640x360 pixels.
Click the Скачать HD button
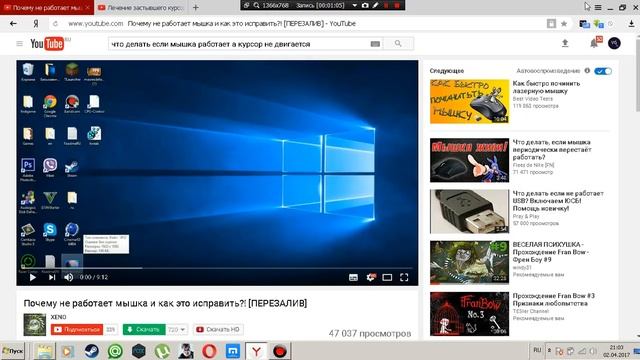coord(218,329)
